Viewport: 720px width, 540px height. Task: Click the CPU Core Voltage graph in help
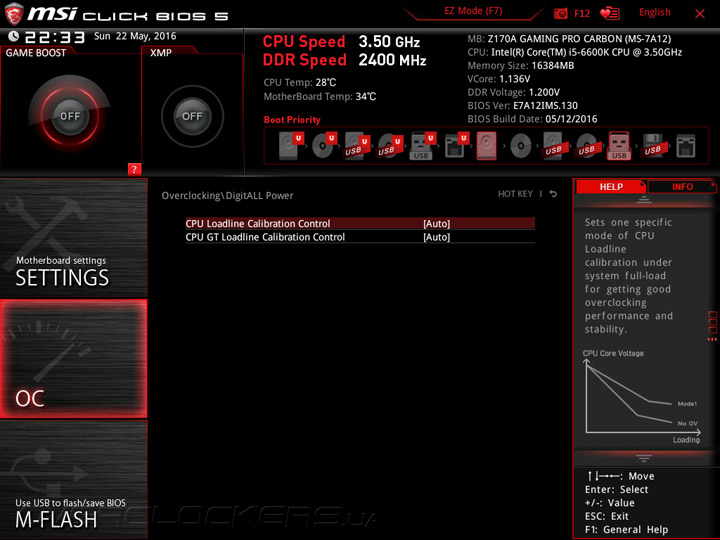pos(641,396)
